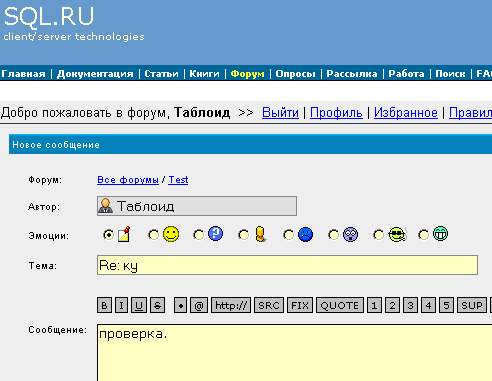This screenshot has height=381, width=492.
Task: Open the Документация navigation item
Action: click(95, 74)
